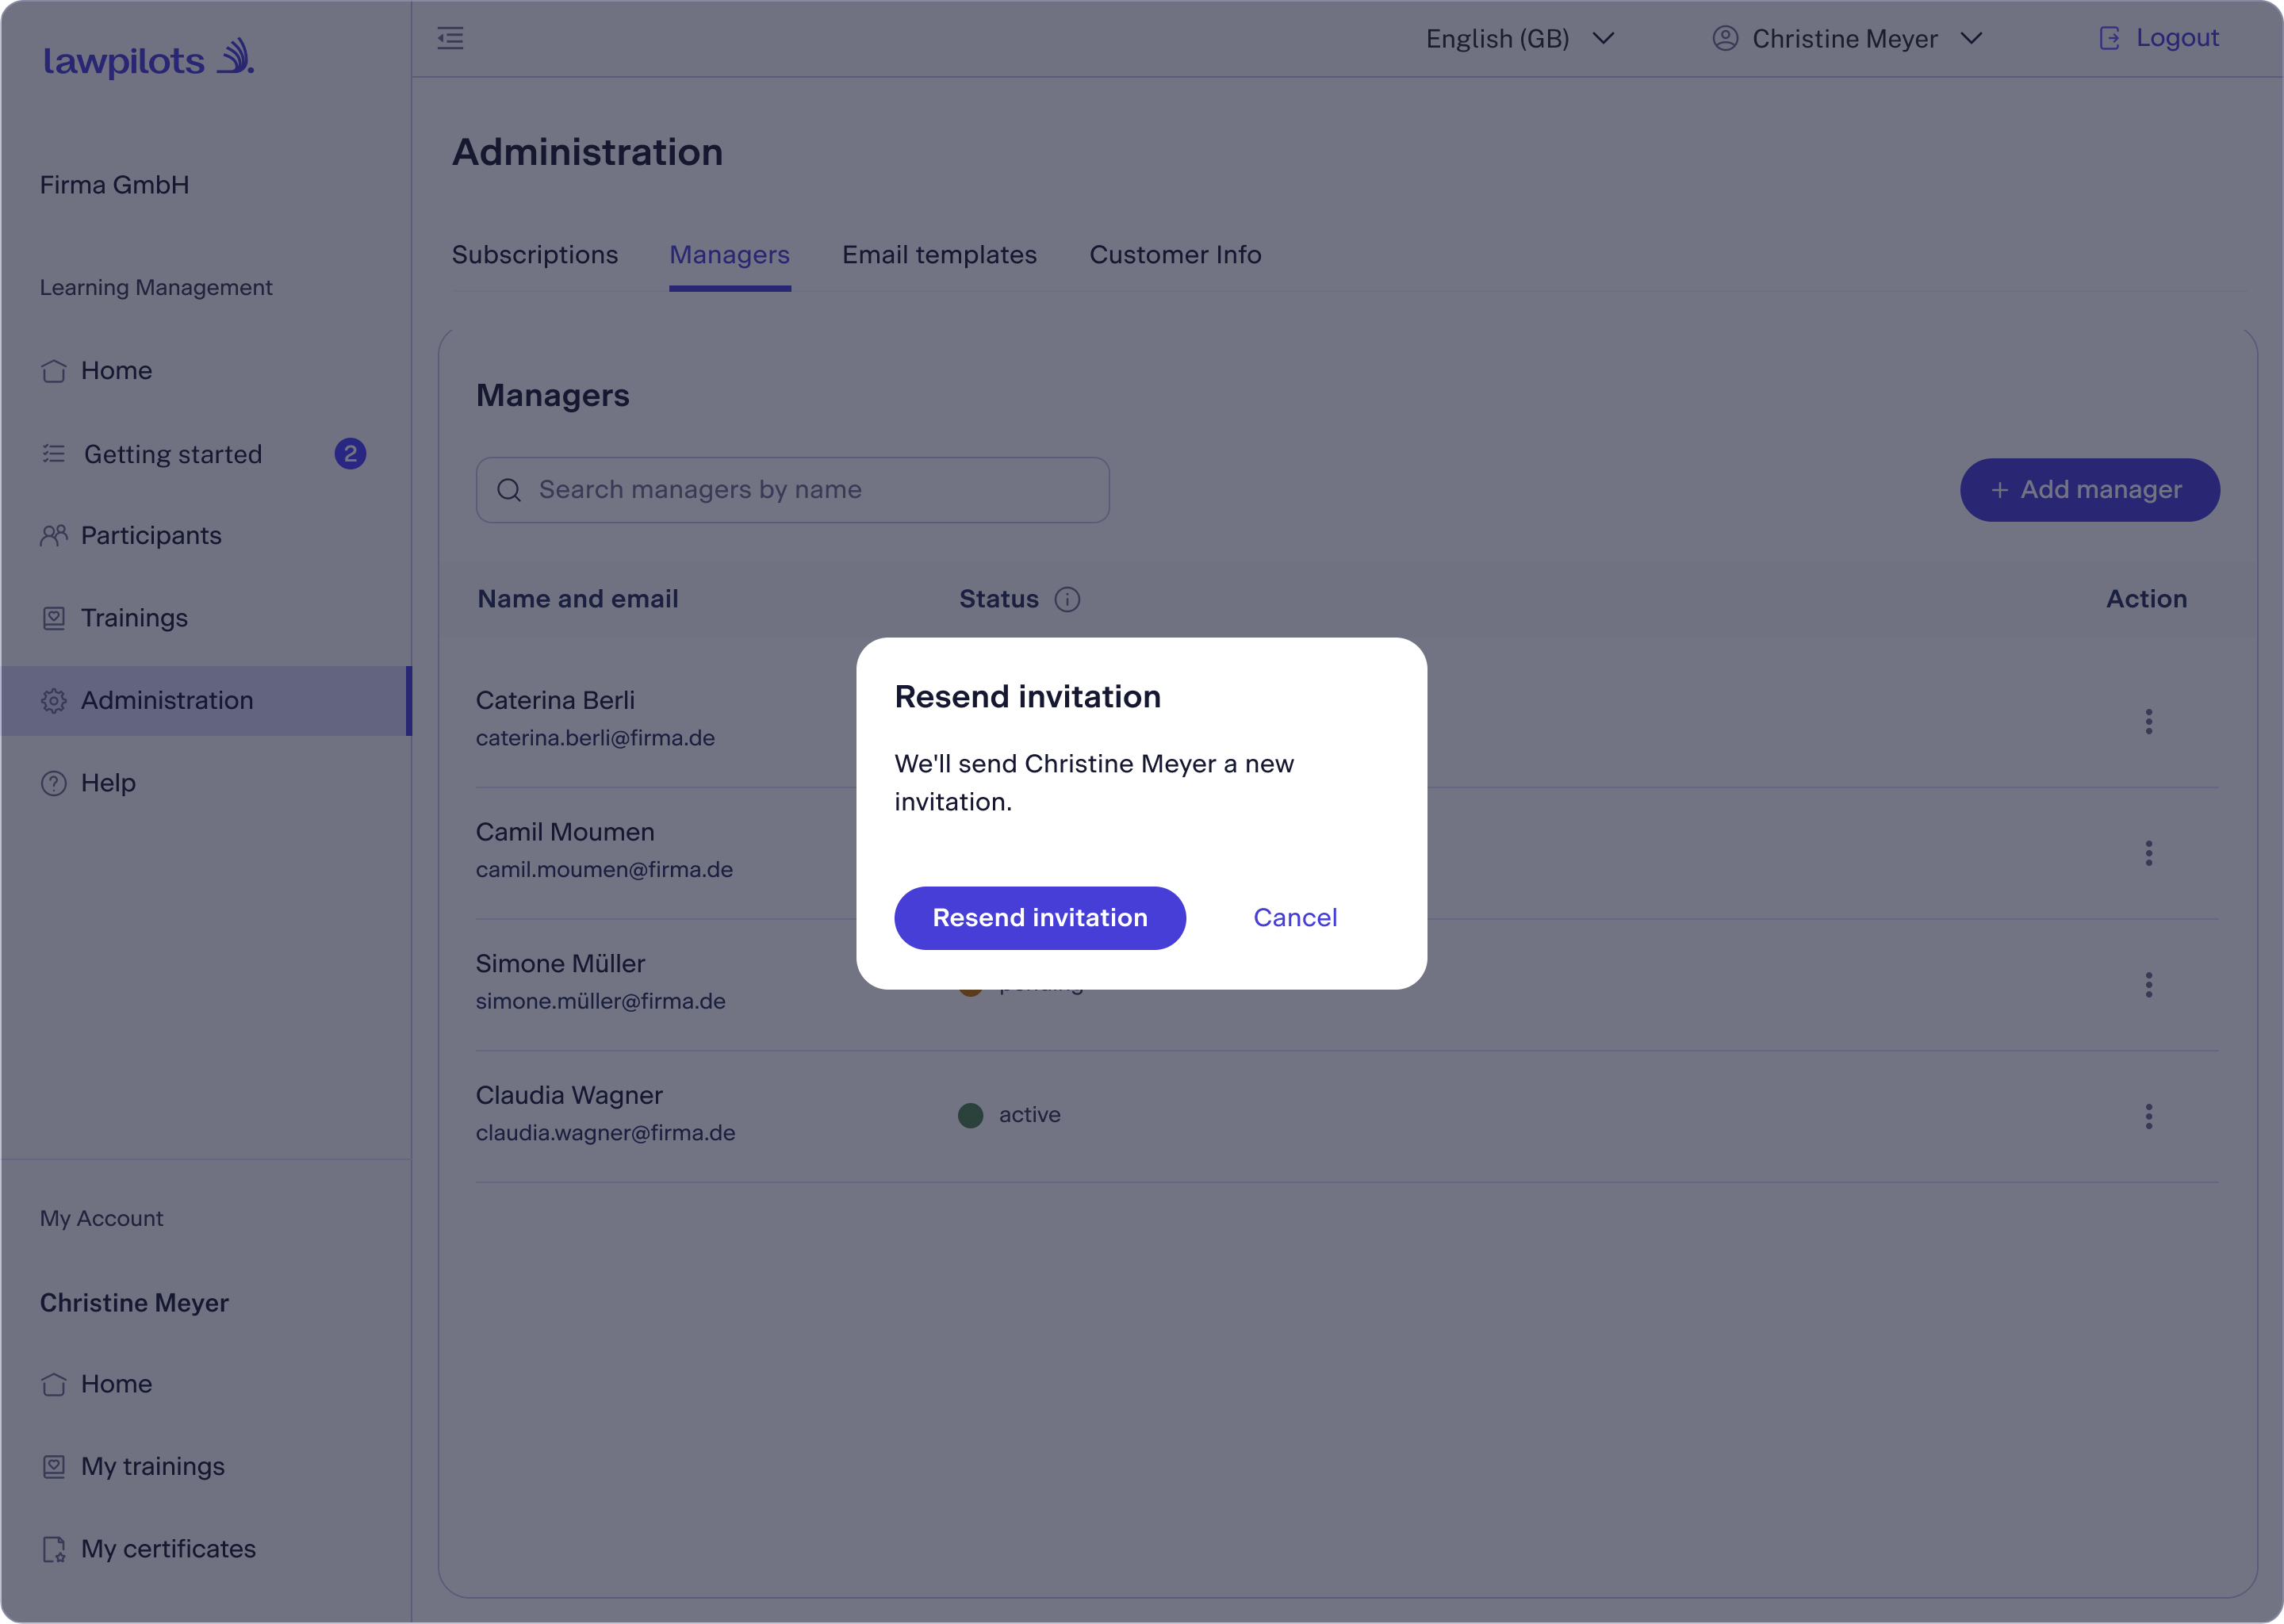Click the name Claudia Wagner
Viewport: 2284px width, 1624px height.
point(569,1096)
